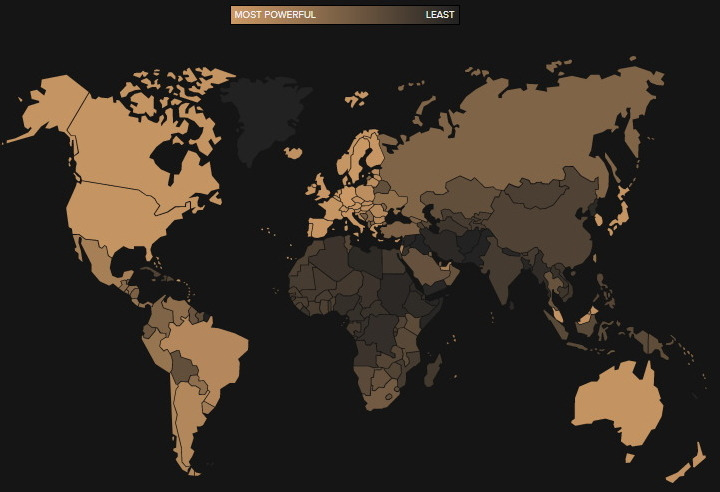Select Turkey on the map
720x492 pixels.
[x=399, y=228]
